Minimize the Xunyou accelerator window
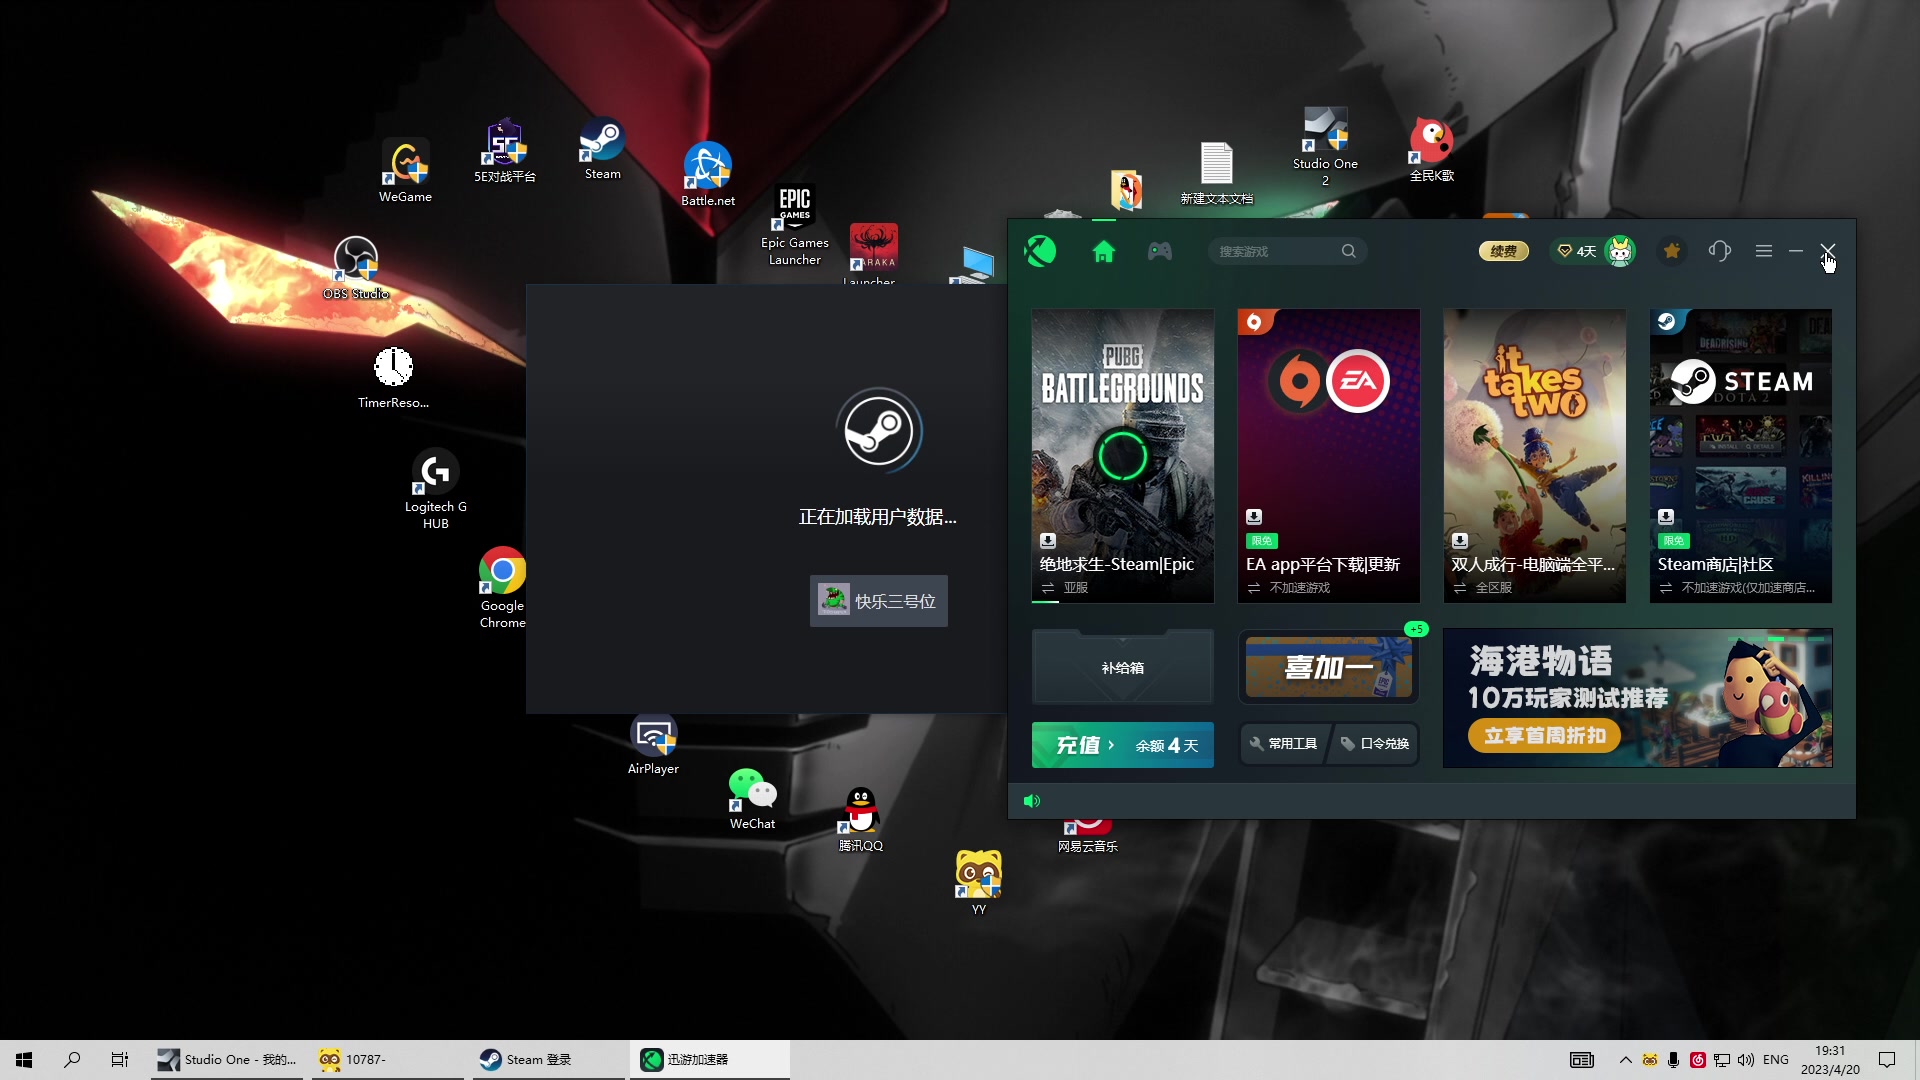Image resolution: width=1920 pixels, height=1080 pixels. [x=1796, y=251]
